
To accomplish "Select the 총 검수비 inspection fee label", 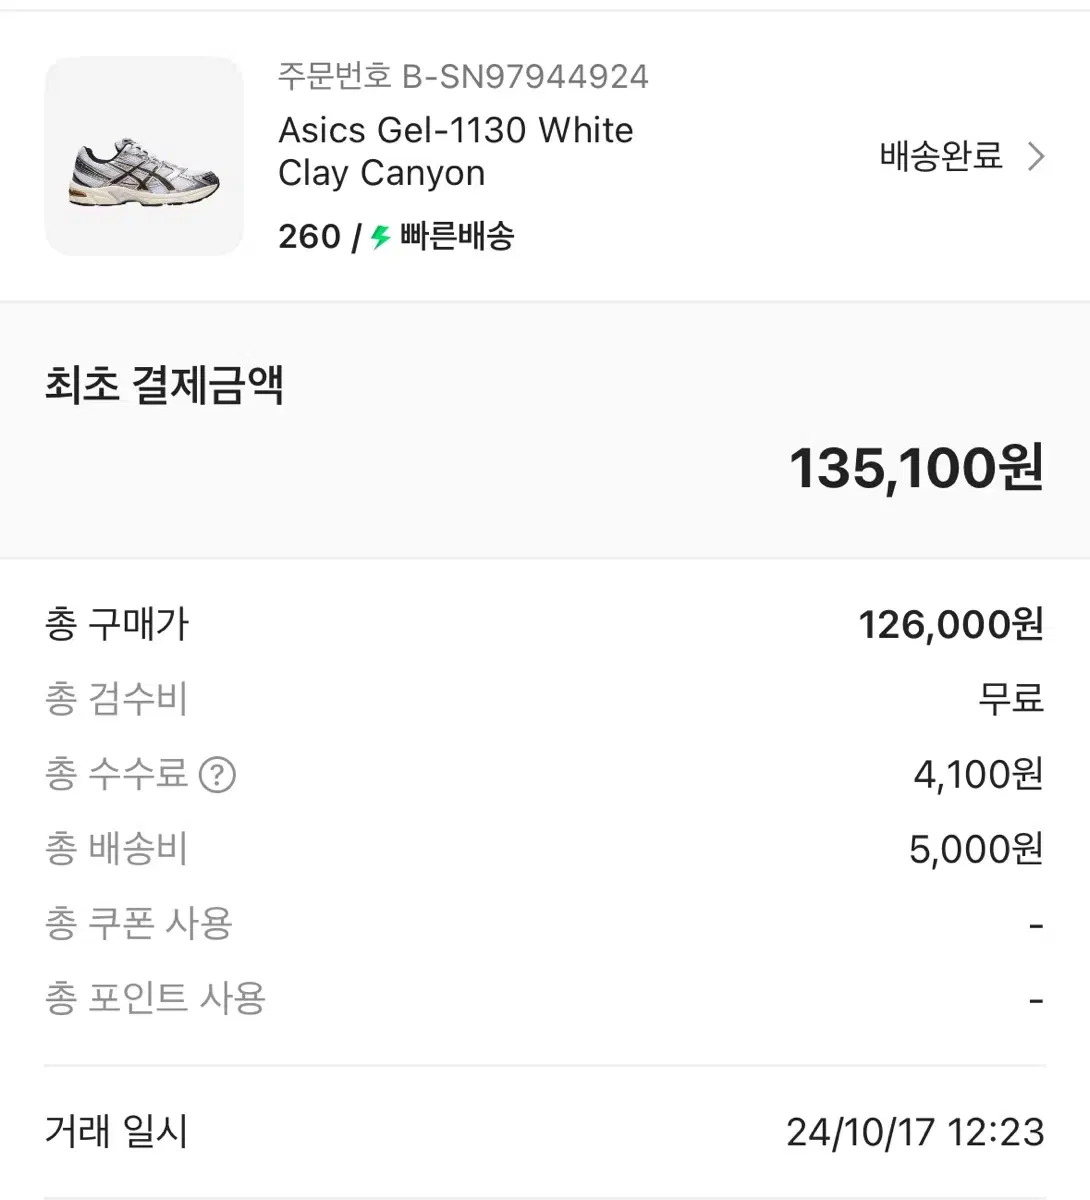I will coord(117,699).
